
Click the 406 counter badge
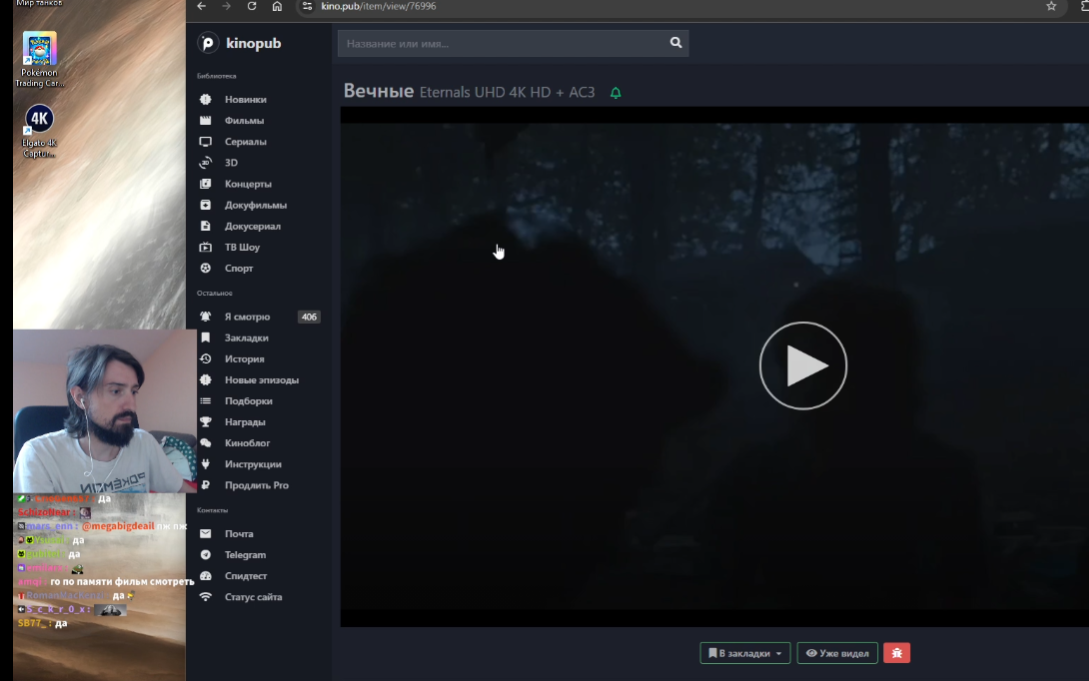pos(309,317)
